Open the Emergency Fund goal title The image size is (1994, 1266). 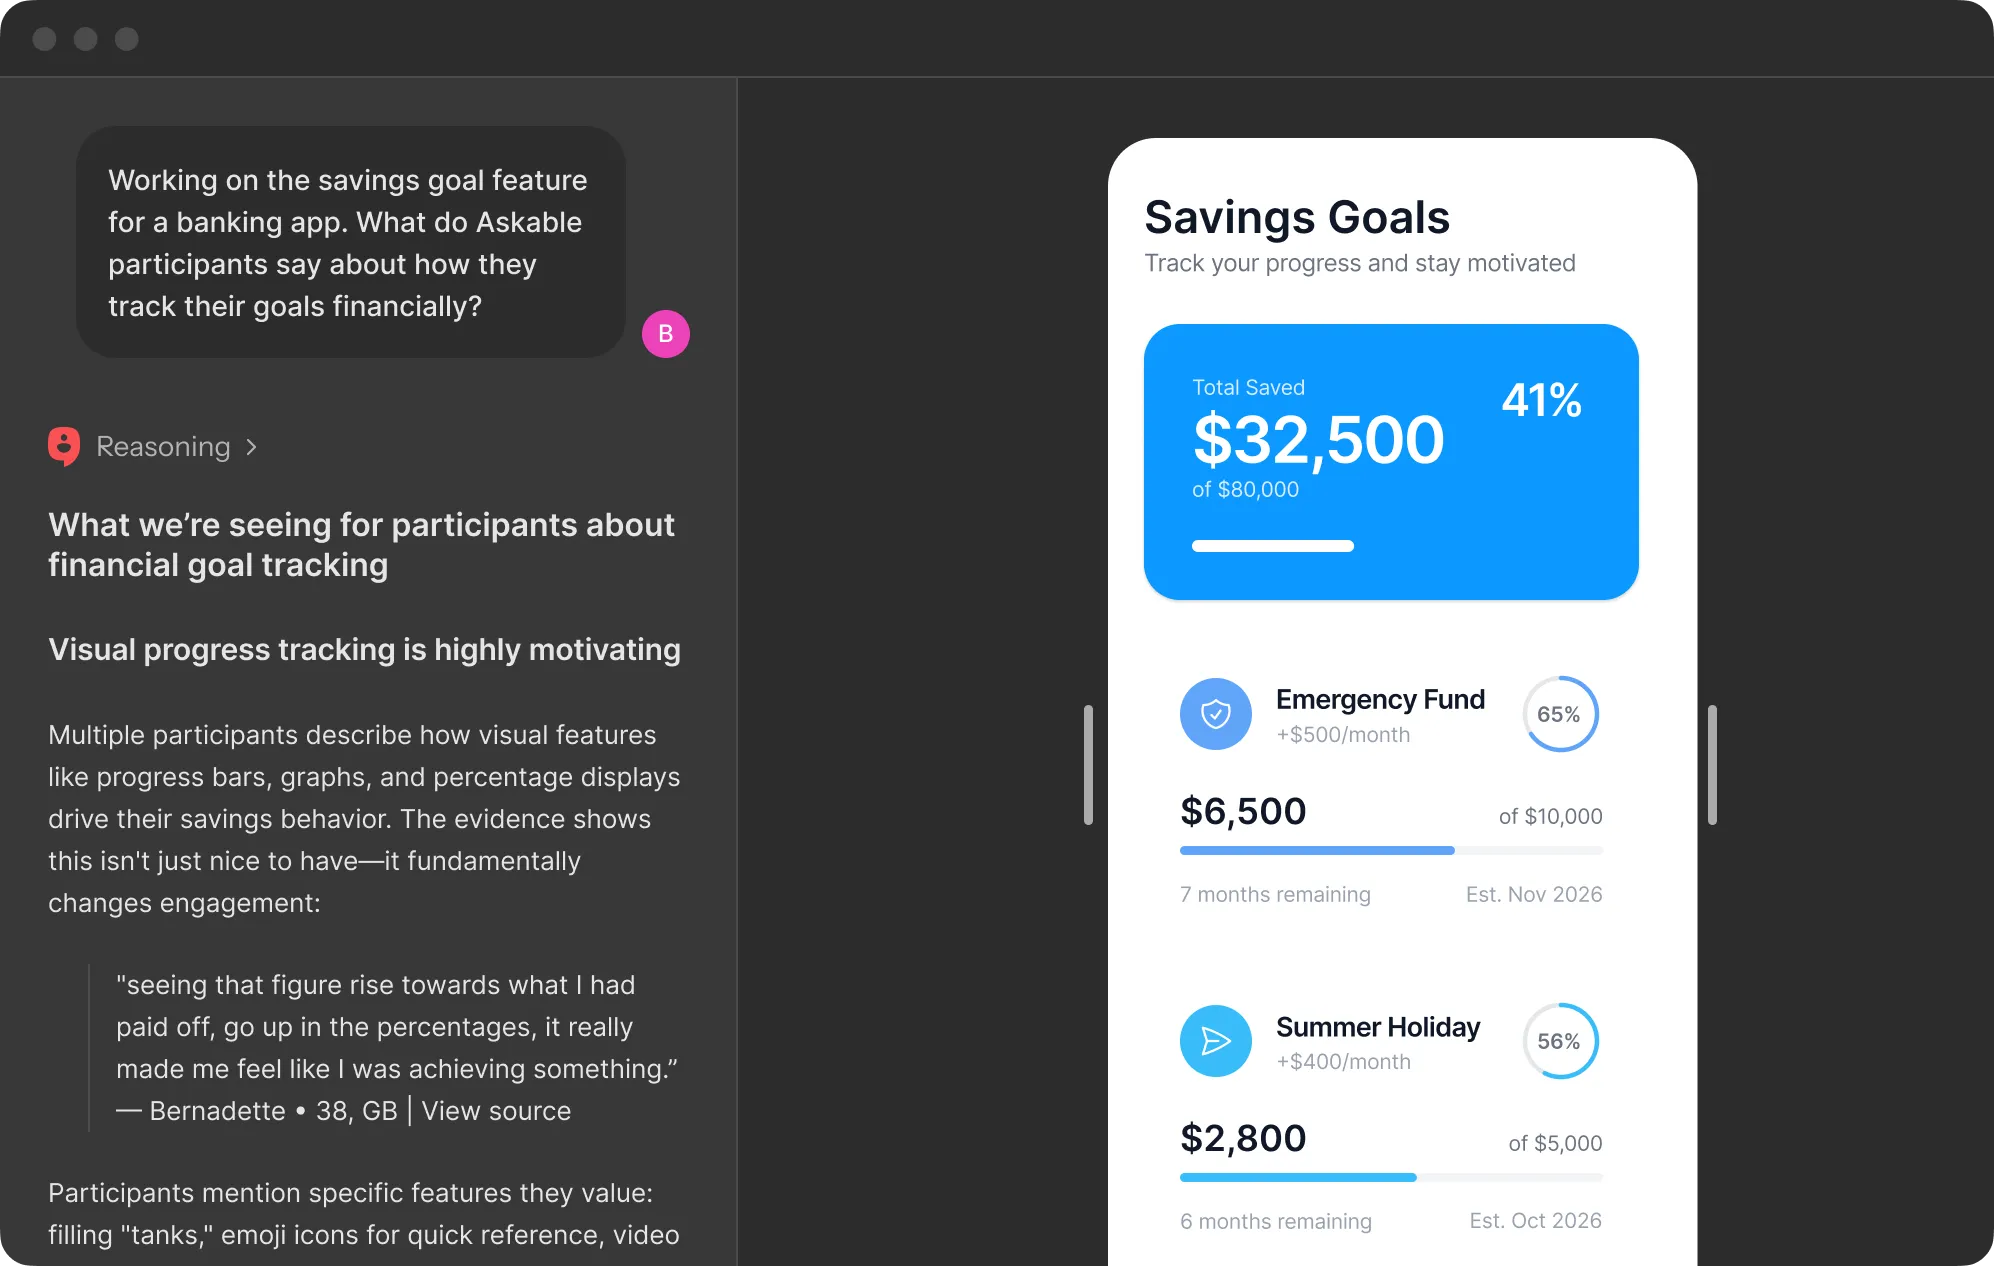click(x=1380, y=699)
